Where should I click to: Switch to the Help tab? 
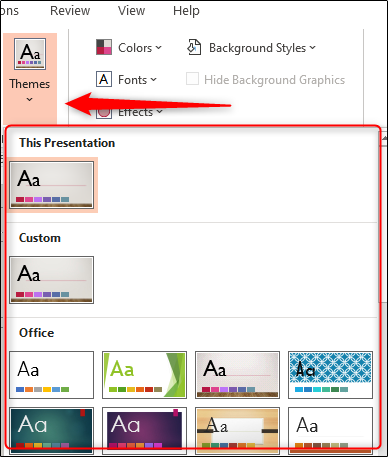[x=186, y=11]
